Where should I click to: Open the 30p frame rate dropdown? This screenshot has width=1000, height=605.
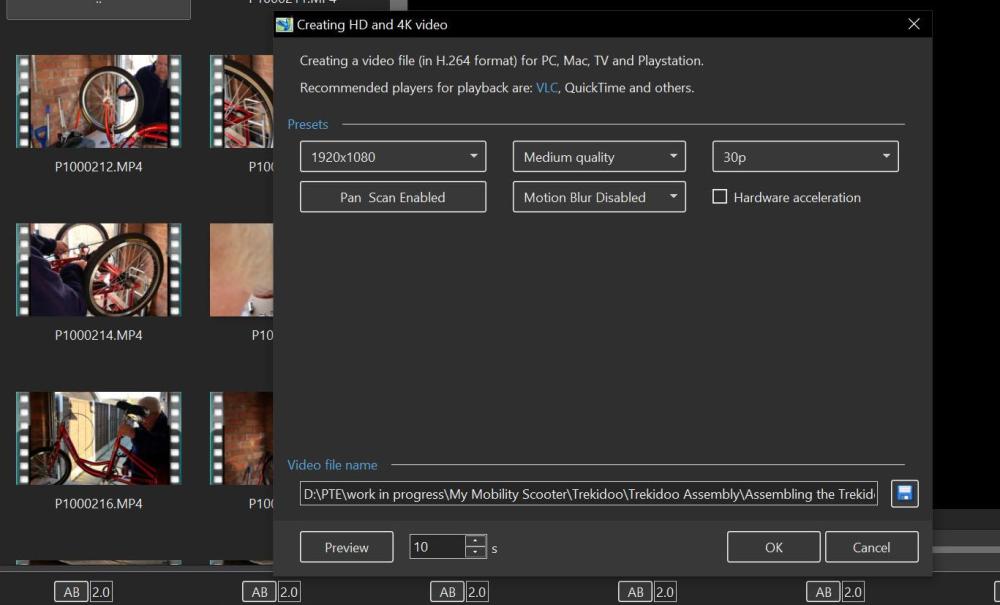pos(804,157)
